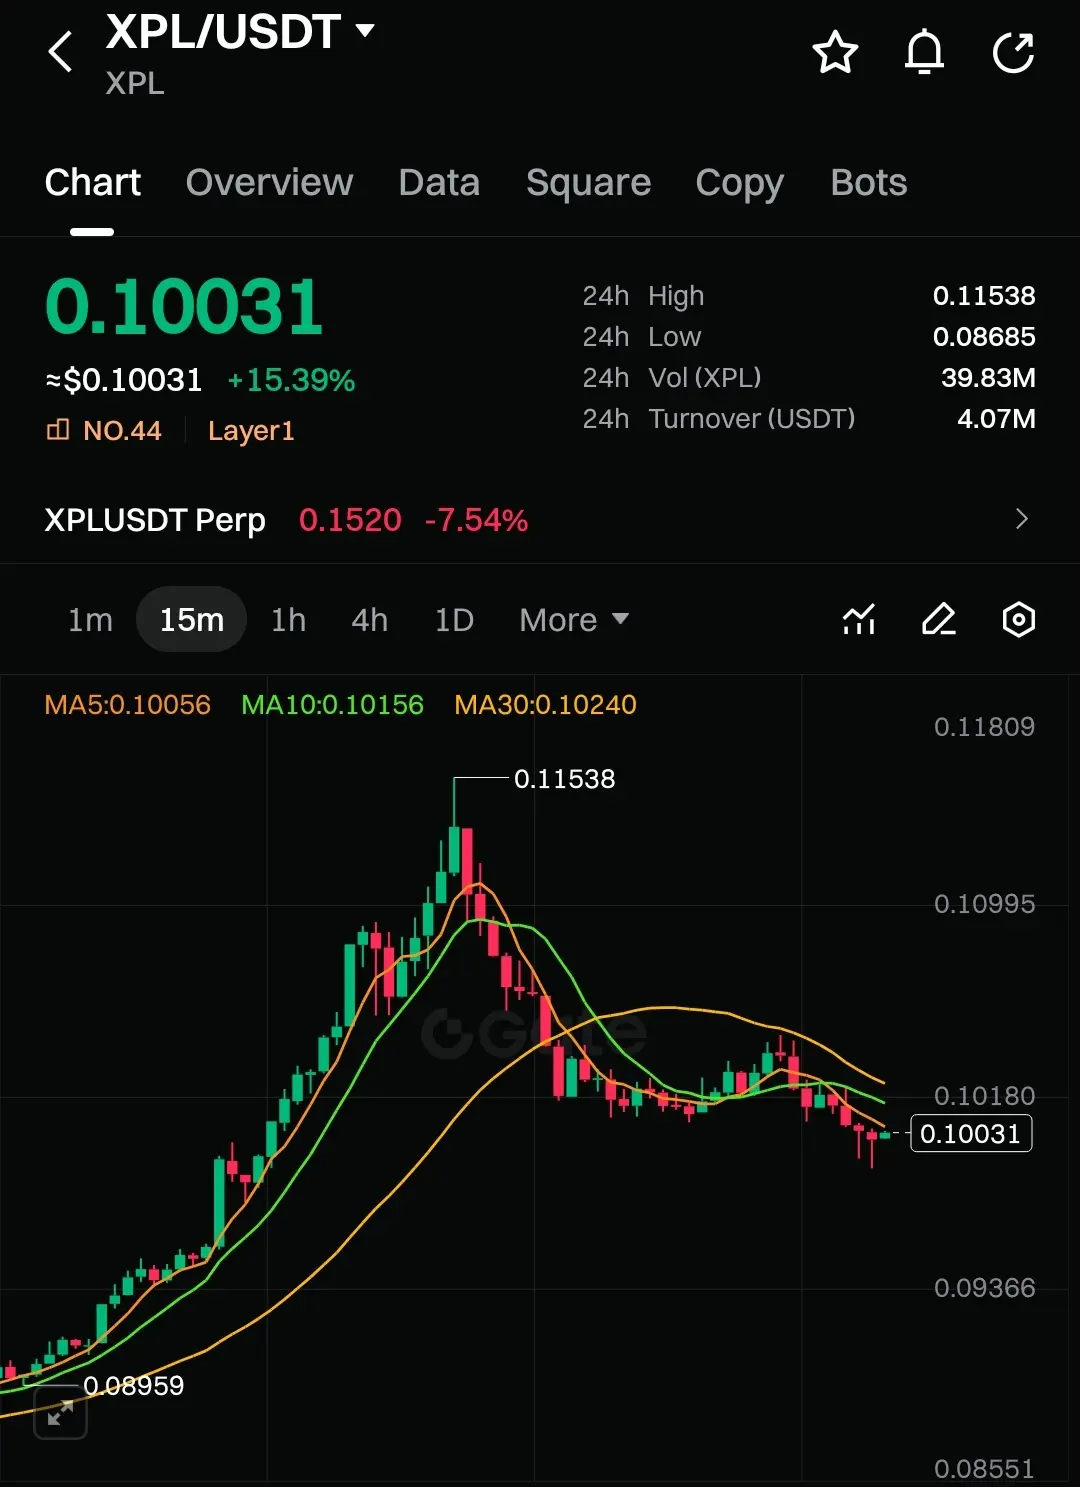Image resolution: width=1080 pixels, height=1487 pixels.
Task: Tap the 24h Low value 0.08685
Action: 984,337
